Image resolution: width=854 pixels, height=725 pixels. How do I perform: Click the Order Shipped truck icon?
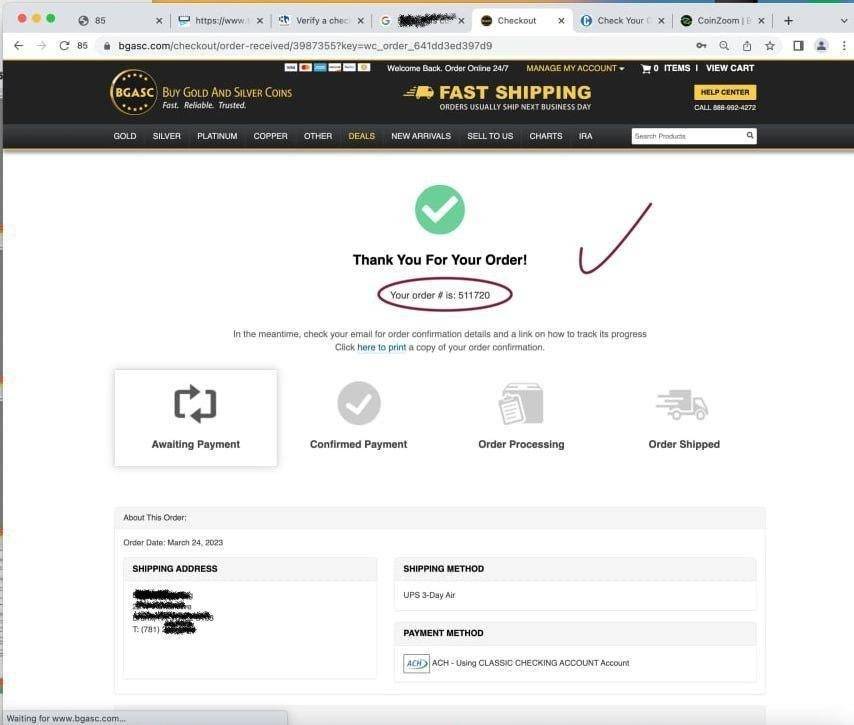[682, 405]
